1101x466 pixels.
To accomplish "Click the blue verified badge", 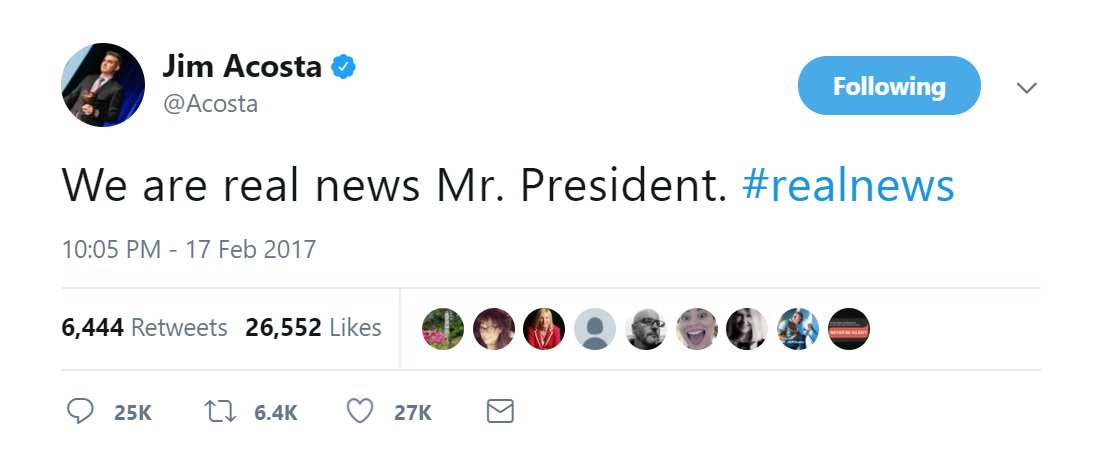I will [x=345, y=68].
